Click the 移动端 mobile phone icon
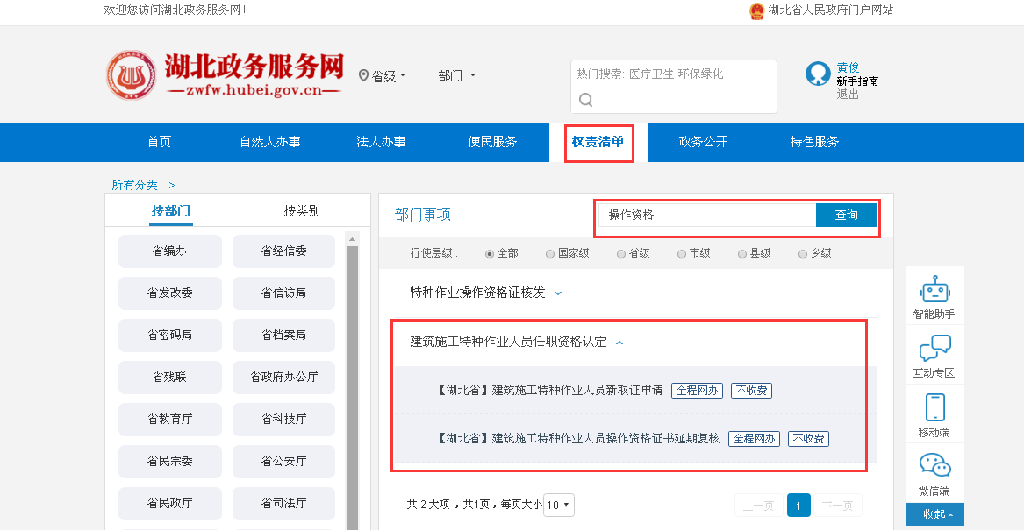This screenshot has height=530, width=1024. click(934, 408)
